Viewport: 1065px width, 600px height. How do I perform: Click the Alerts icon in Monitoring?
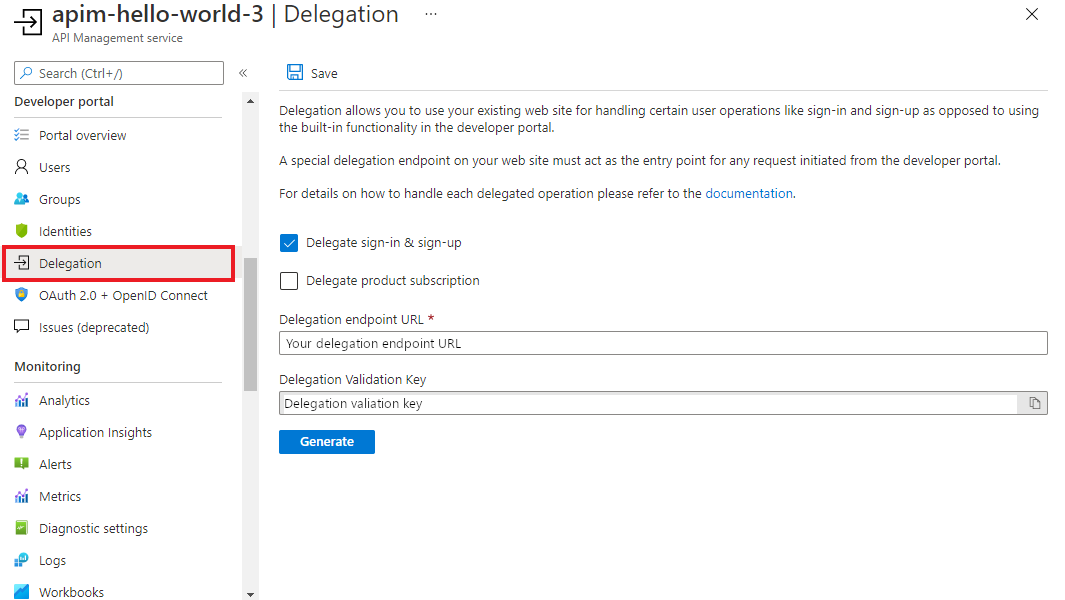(x=22, y=464)
